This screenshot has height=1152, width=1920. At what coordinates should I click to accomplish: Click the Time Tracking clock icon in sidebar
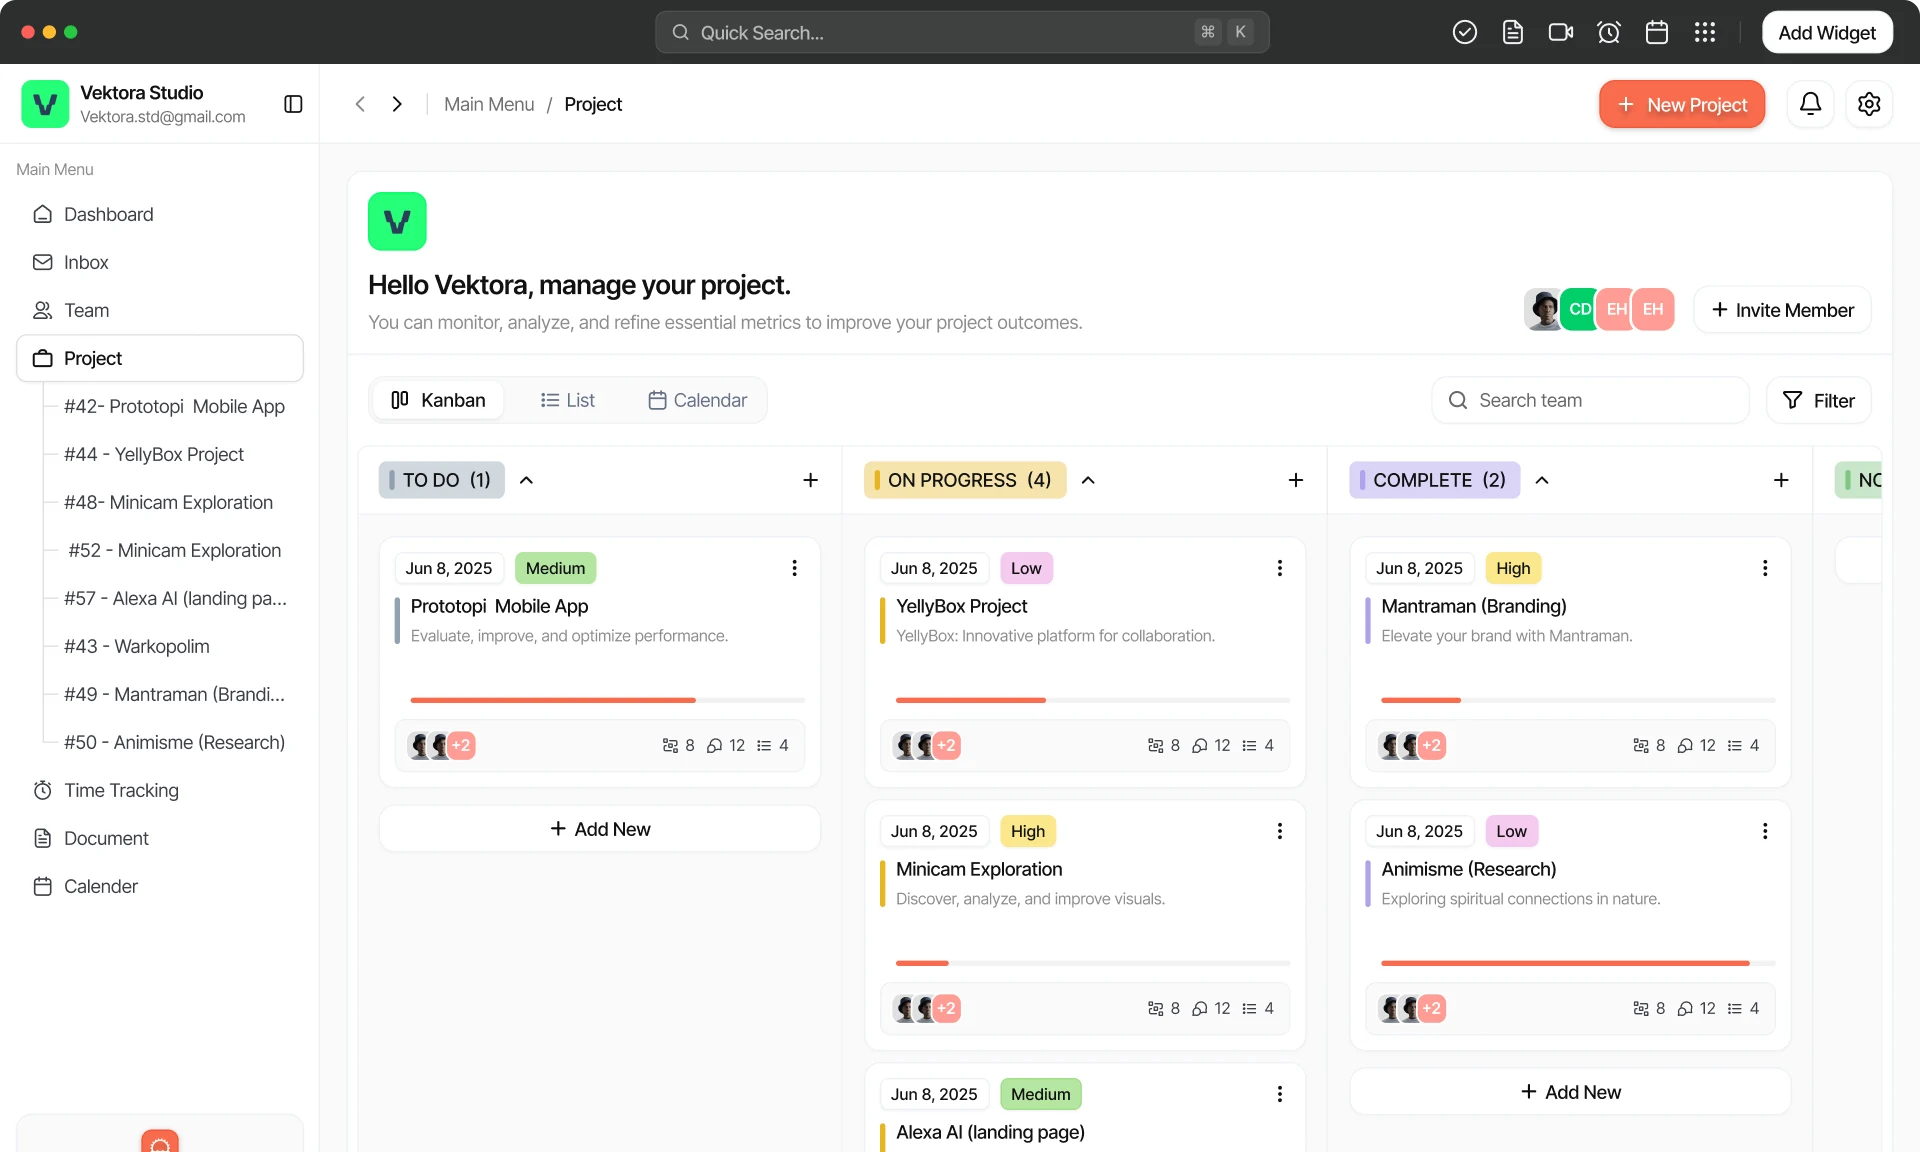pos(43,790)
